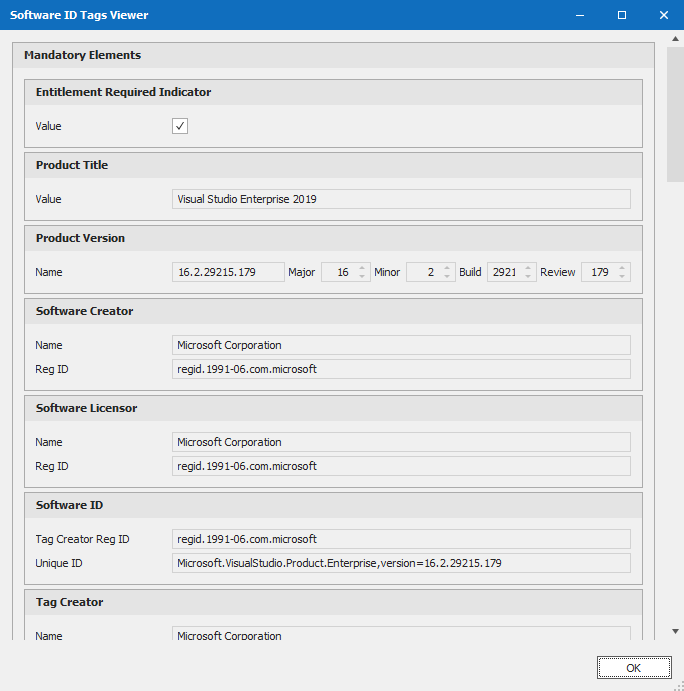
Task: Click the Software Licensor Name field
Action: (401, 442)
